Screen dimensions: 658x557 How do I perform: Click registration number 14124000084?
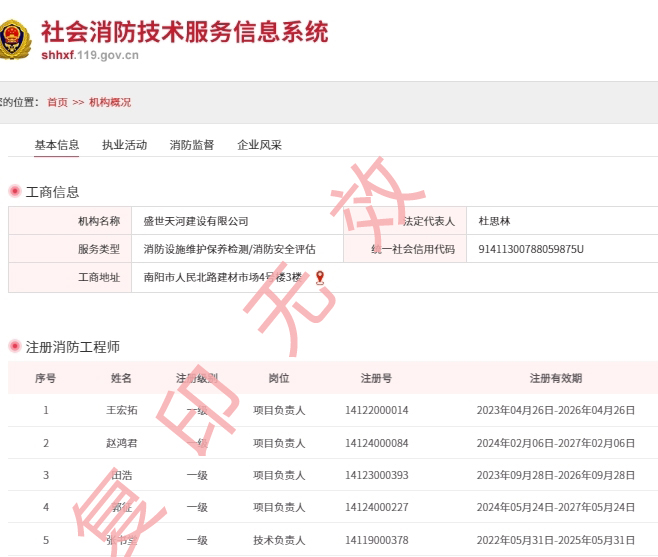(376, 443)
